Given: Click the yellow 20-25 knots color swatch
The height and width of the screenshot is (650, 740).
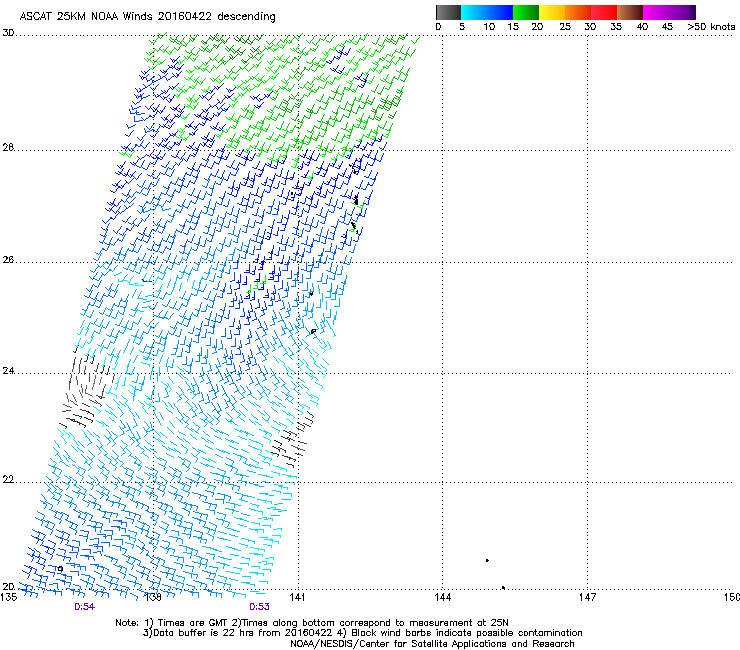Looking at the screenshot, I should click(552, 12).
